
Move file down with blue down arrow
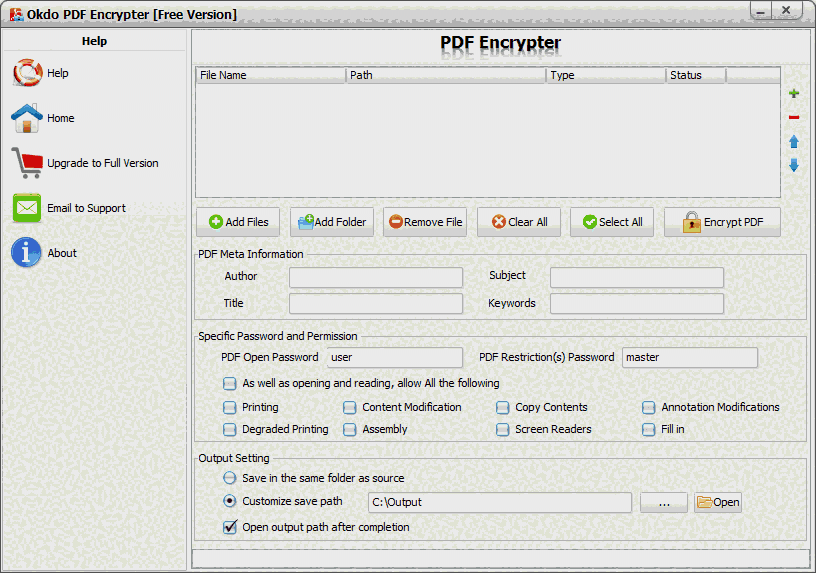tap(794, 165)
